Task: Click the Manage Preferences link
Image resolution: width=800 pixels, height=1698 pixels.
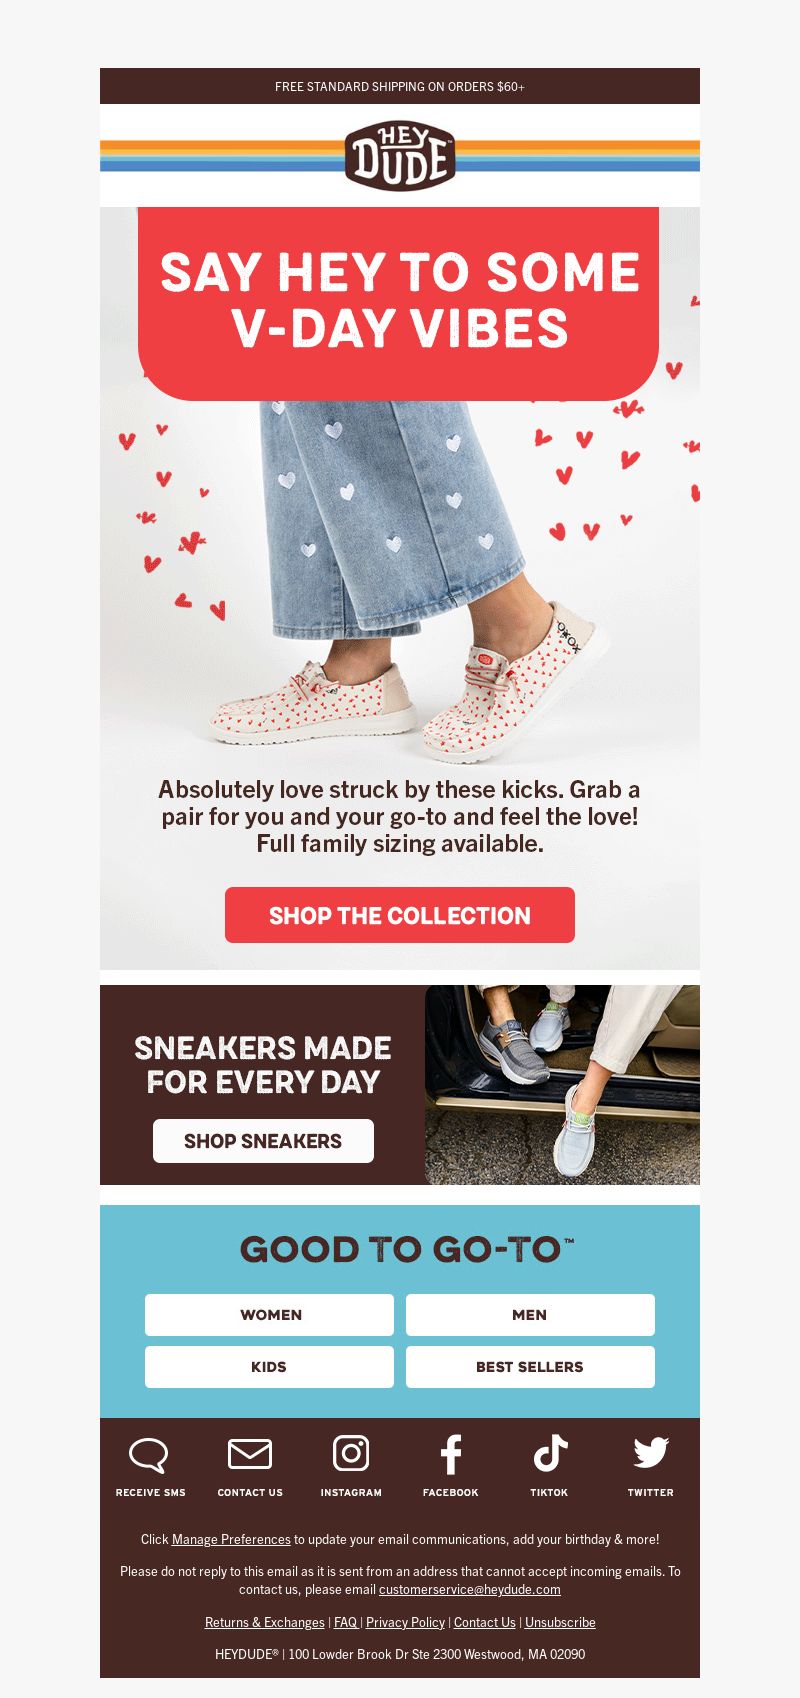Action: (231, 1539)
